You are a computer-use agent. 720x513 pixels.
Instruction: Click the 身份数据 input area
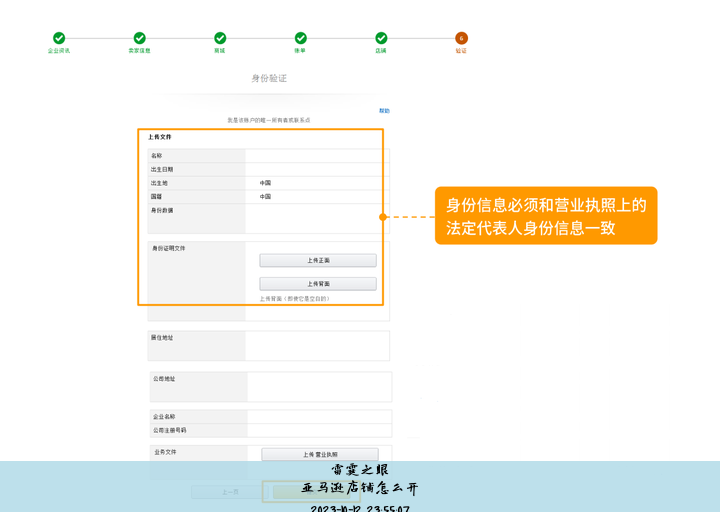(x=315, y=219)
